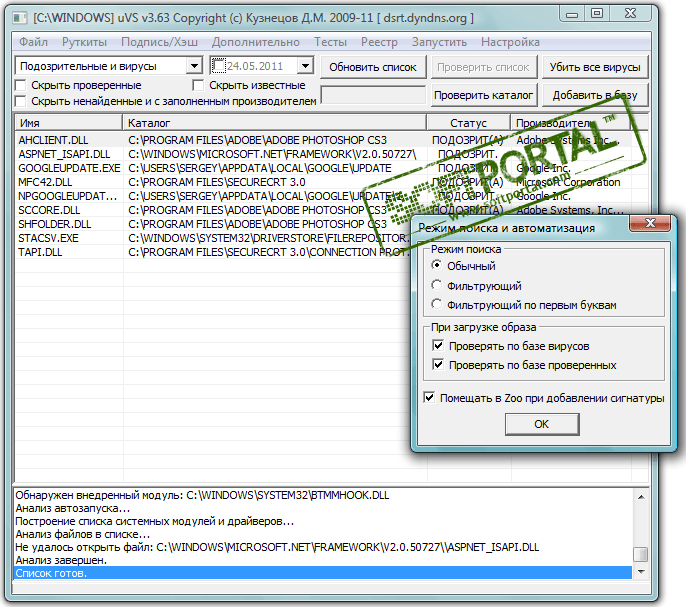The image size is (686, 607).
Task: Open the Реестр menu
Action: point(379,42)
